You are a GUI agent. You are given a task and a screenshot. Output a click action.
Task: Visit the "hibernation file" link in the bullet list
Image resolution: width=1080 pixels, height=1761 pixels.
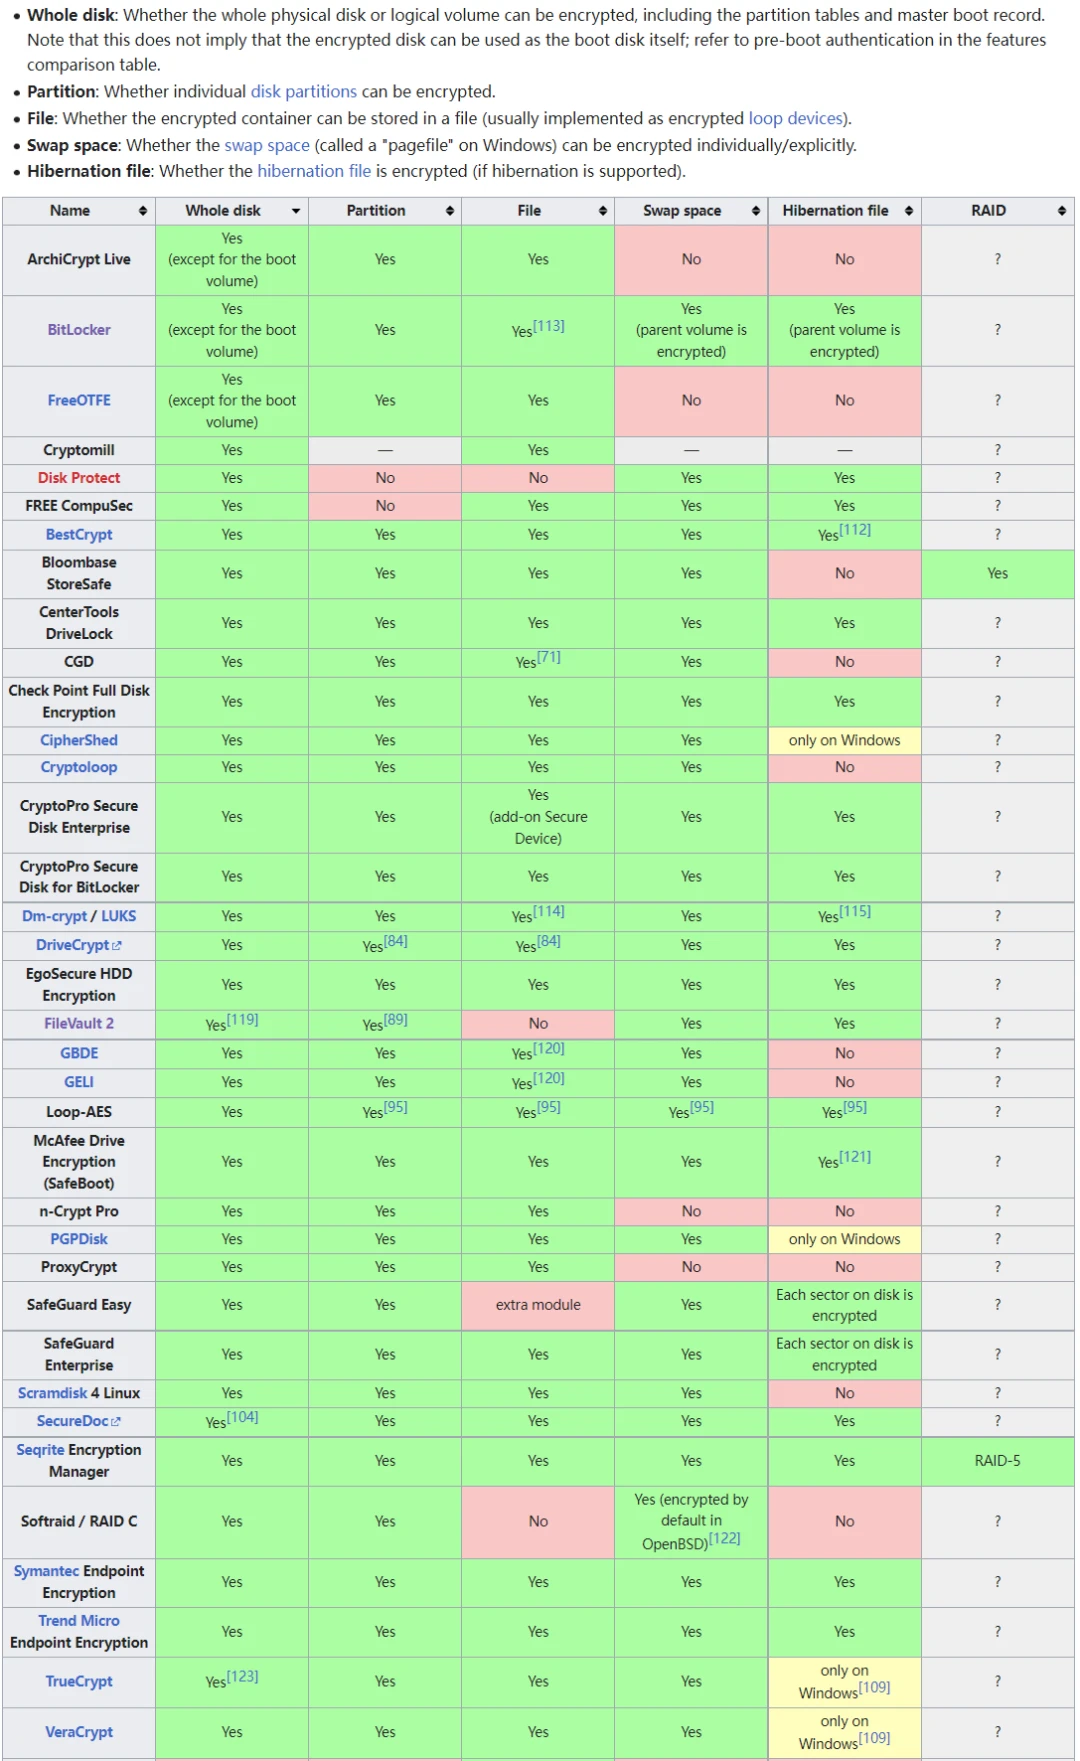[x=314, y=171]
